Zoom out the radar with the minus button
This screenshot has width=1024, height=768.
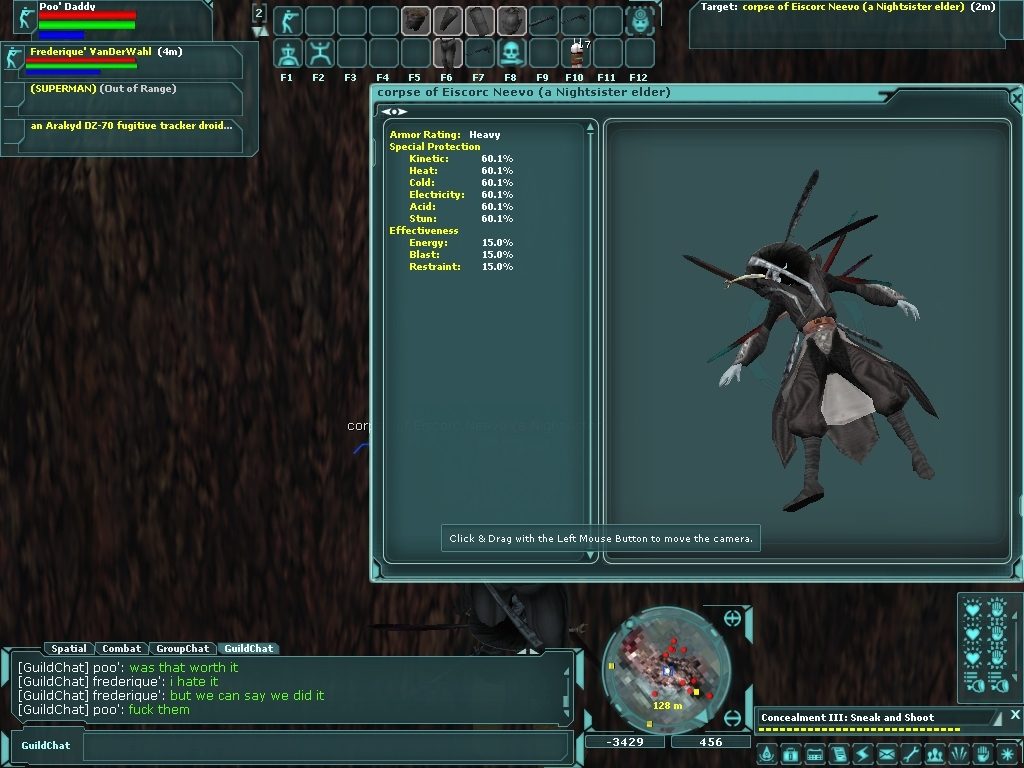pos(733,718)
